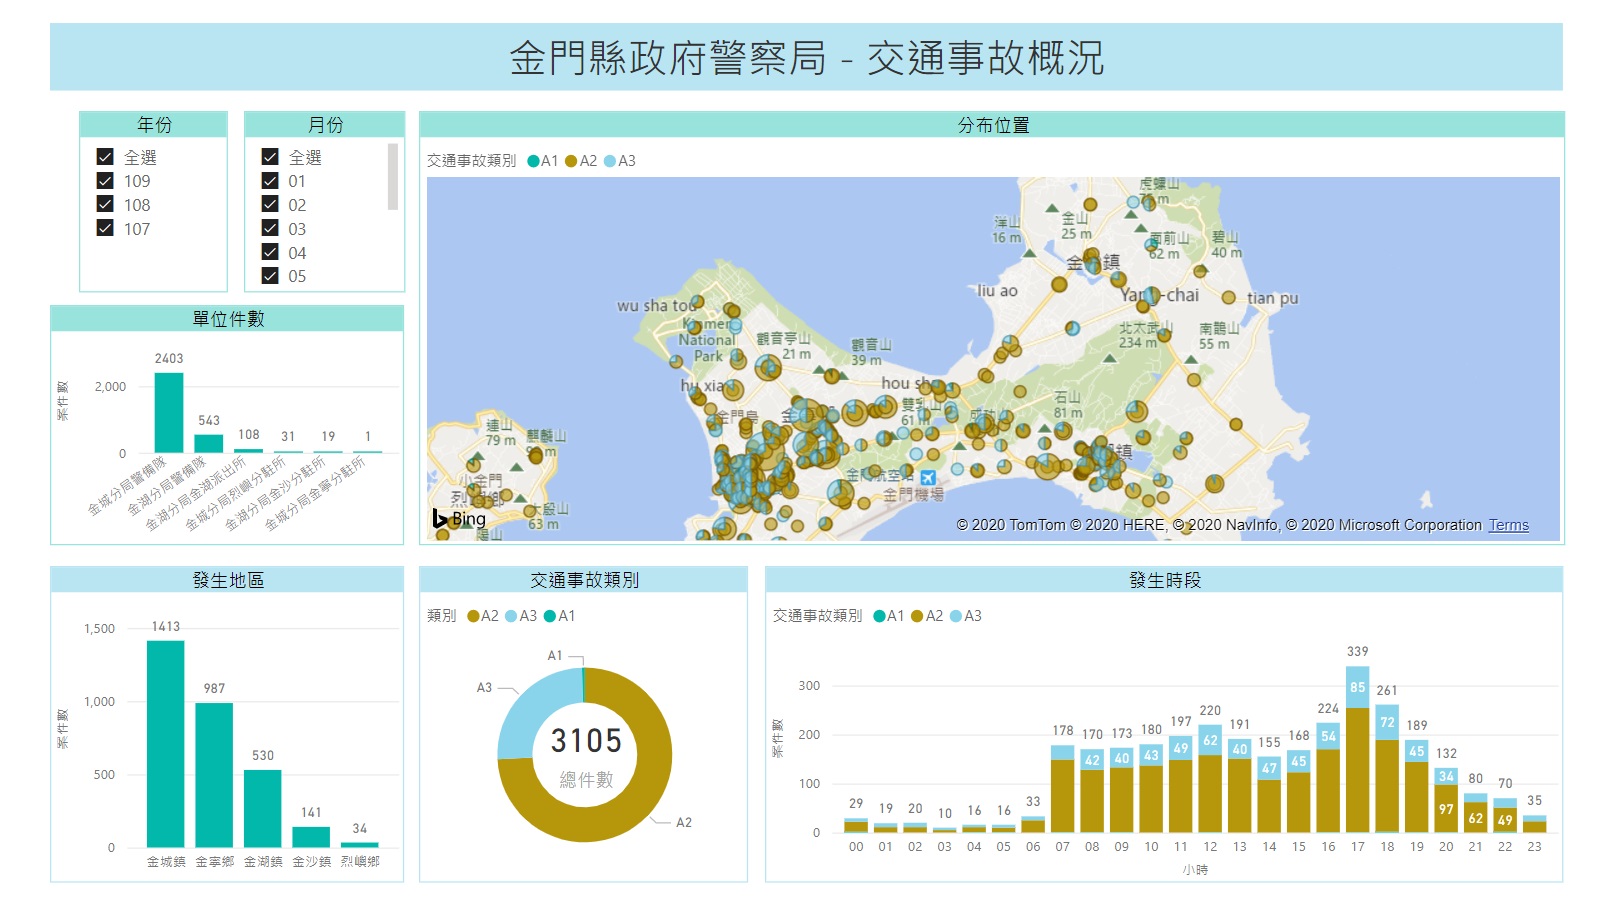Screen dimensions: 1616x899
Task: Click the 3105 total count in donut
Action: 586,741
